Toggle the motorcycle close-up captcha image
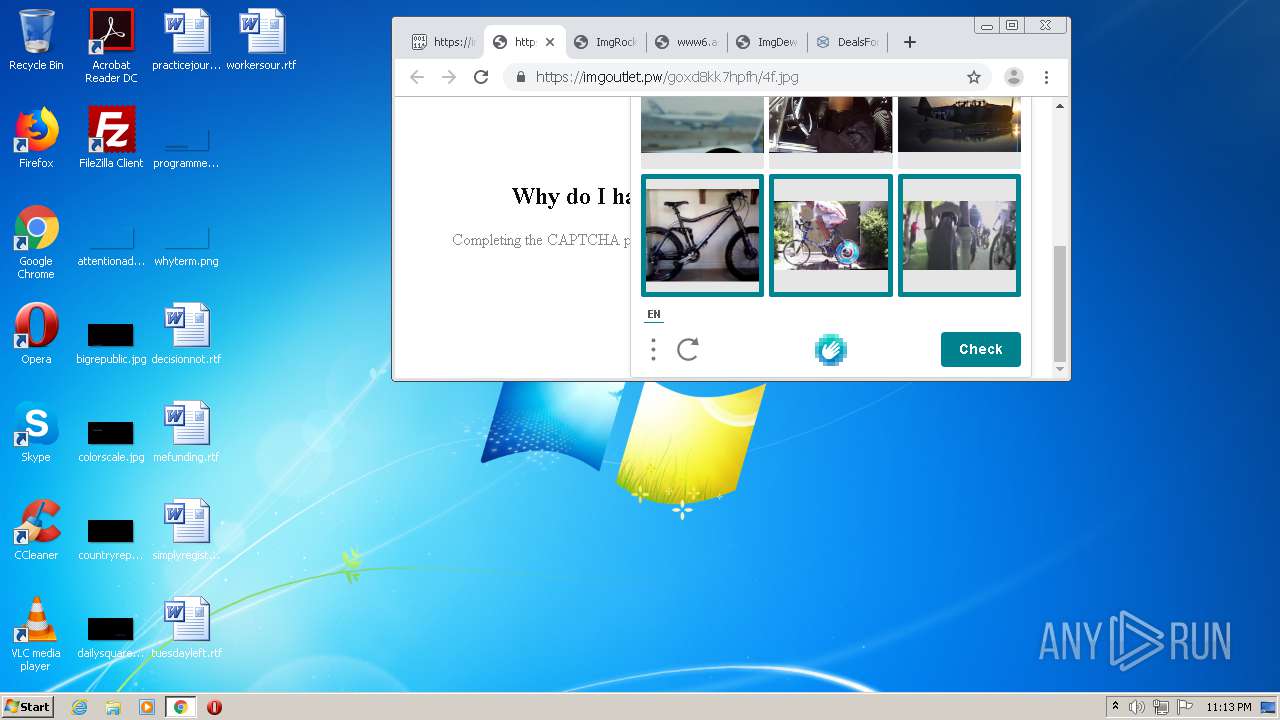Image resolution: width=1280 pixels, height=720 pixels. (x=831, y=132)
